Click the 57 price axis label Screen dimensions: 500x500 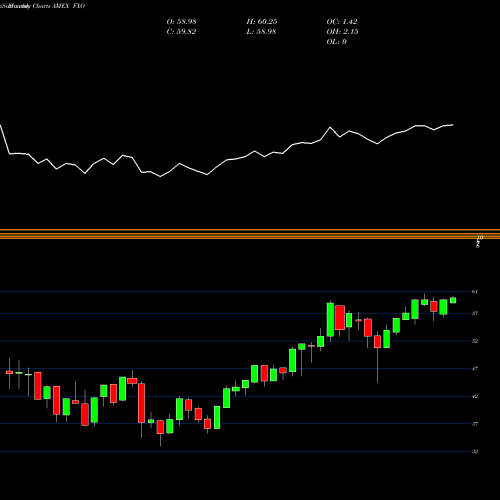pos(475,313)
